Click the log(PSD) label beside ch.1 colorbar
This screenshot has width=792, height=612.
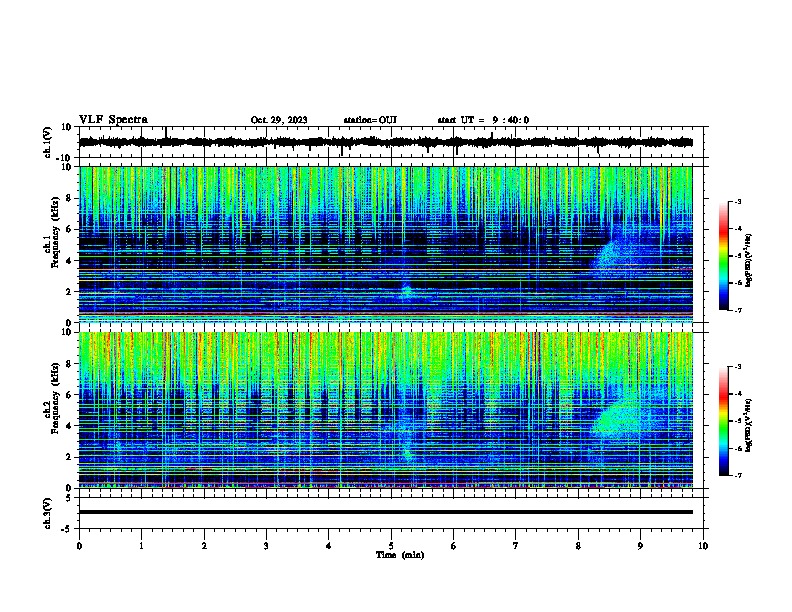tap(749, 261)
